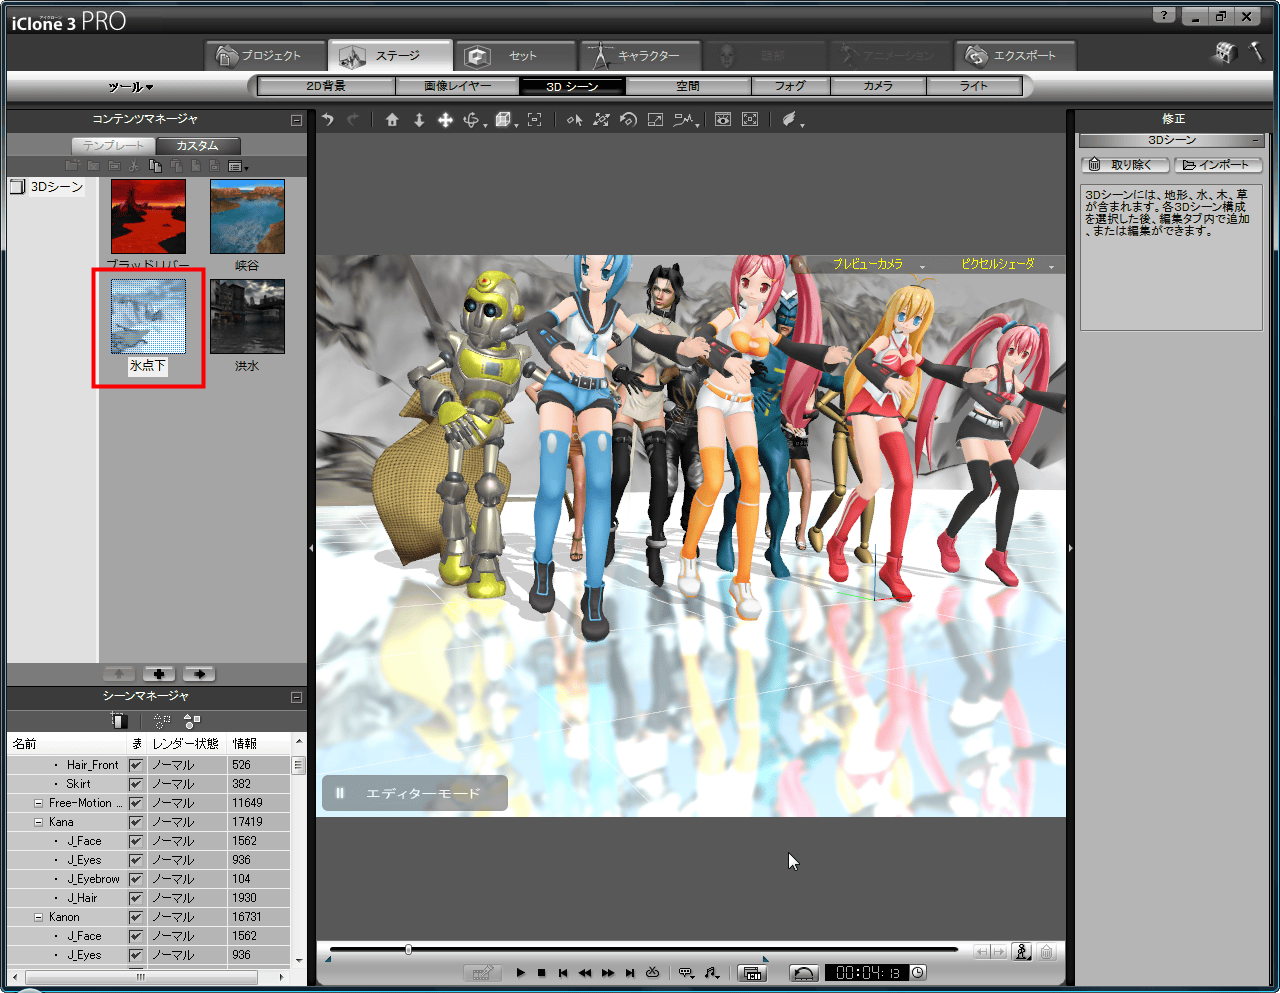This screenshot has height=993, width=1280.
Task: Click the character motion icon above the timecode
Action: pyautogui.click(x=1021, y=952)
